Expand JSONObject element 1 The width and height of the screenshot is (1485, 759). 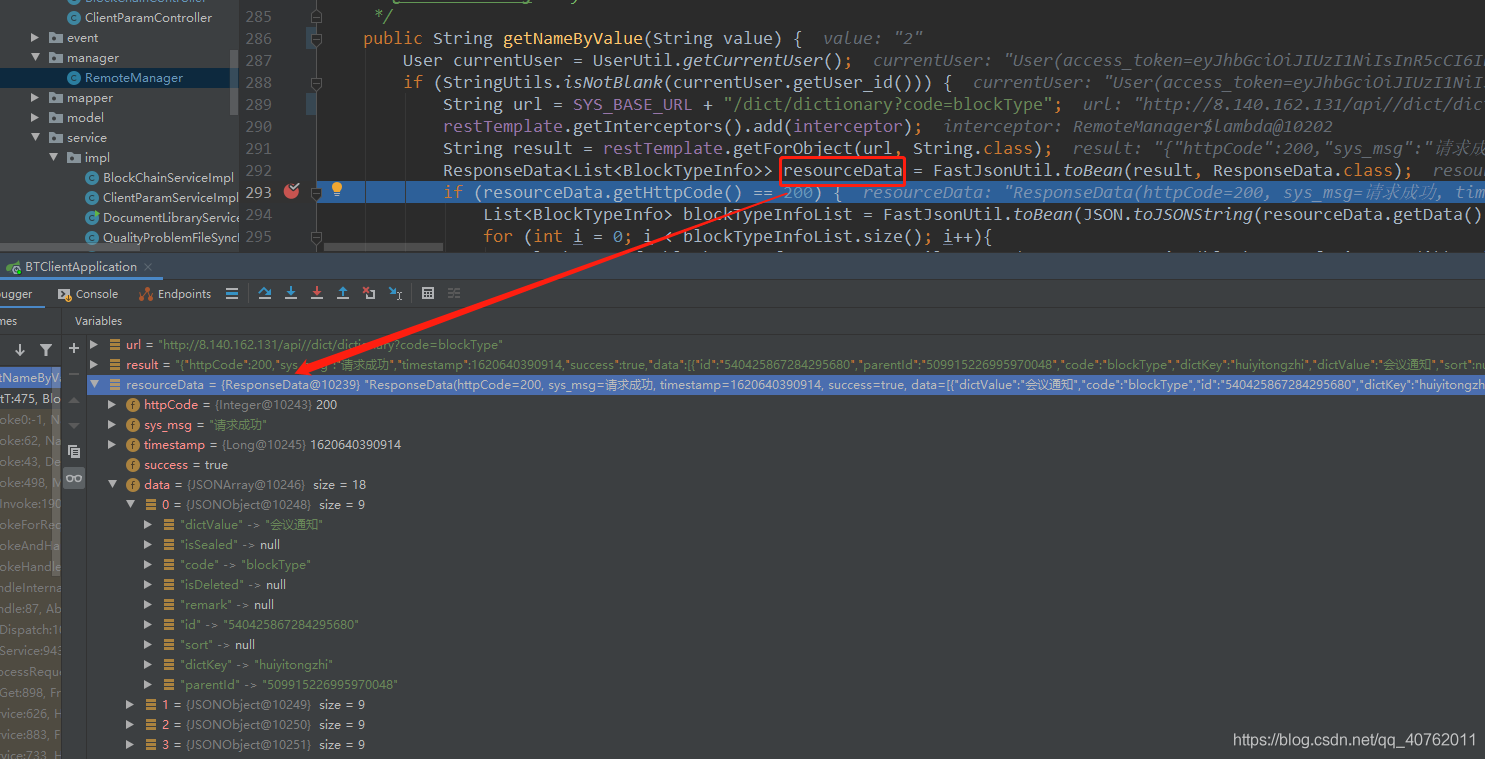click(x=131, y=705)
